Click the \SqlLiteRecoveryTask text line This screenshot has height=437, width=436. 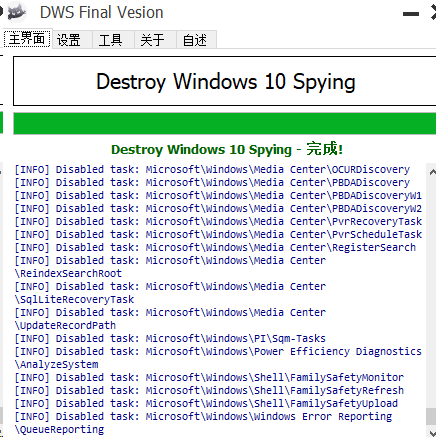74,300
